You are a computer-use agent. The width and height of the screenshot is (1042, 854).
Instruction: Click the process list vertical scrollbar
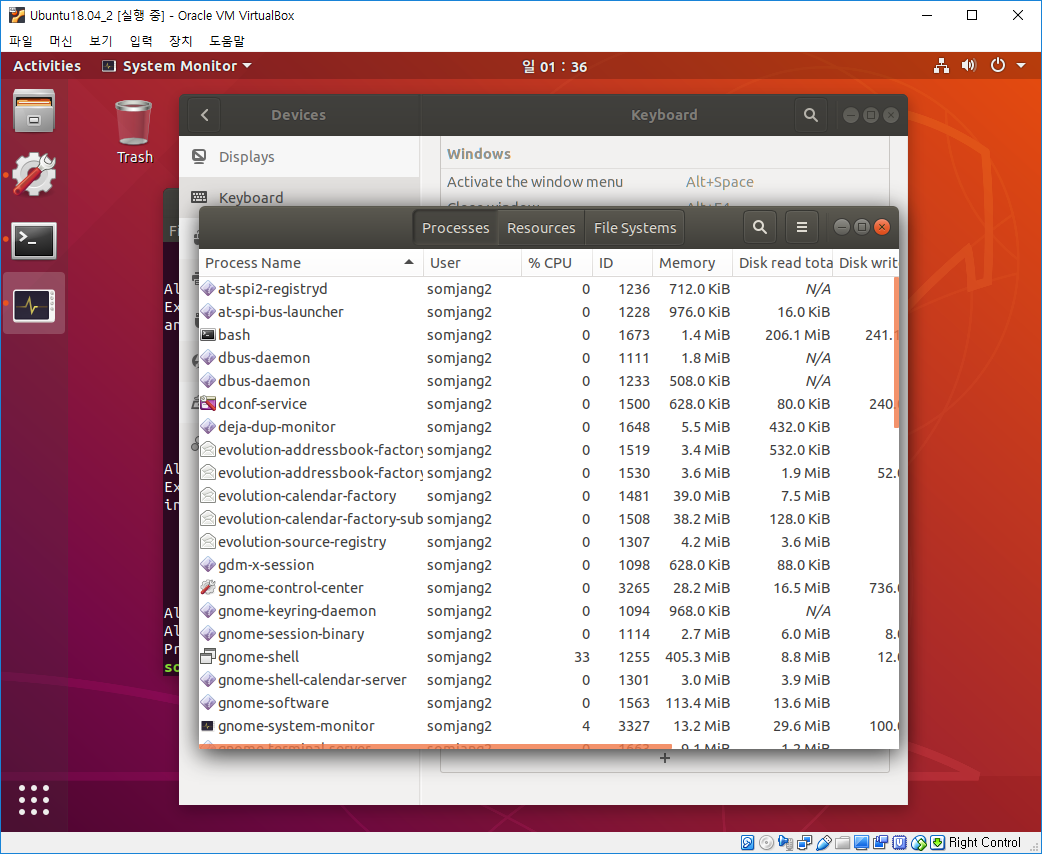click(x=896, y=352)
